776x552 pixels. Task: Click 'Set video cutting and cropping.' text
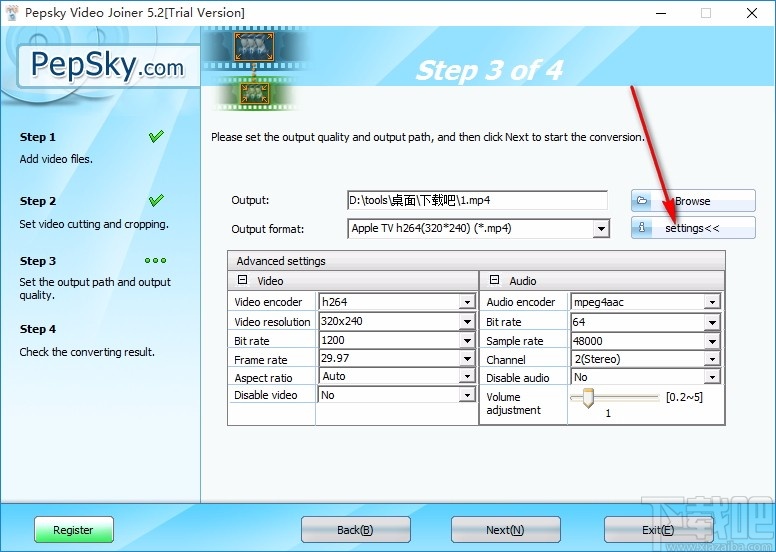94,224
